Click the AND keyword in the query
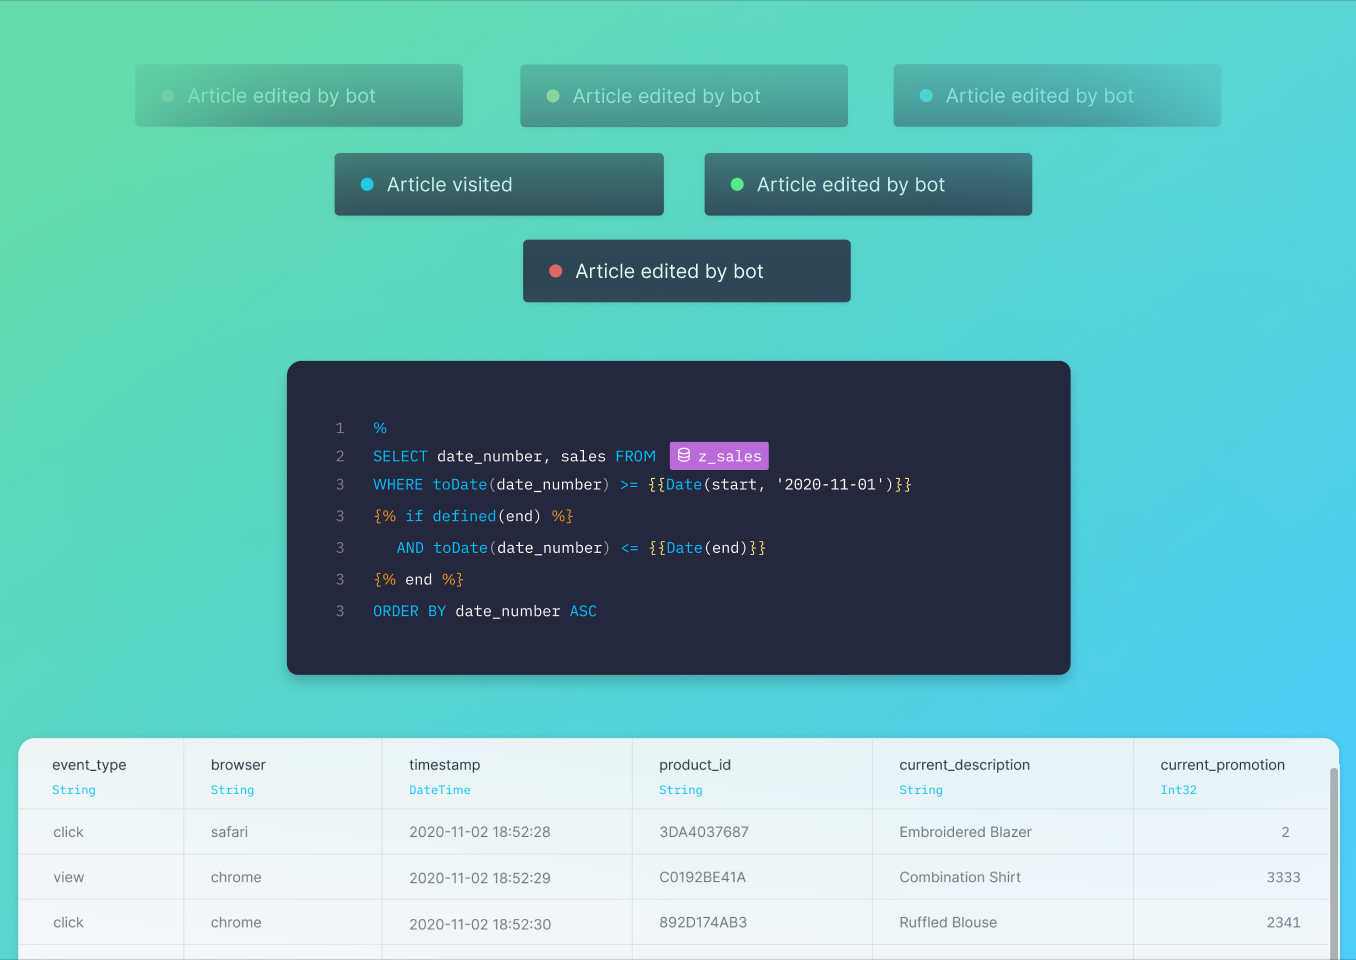Screen dimensions: 1356x960 point(410,548)
